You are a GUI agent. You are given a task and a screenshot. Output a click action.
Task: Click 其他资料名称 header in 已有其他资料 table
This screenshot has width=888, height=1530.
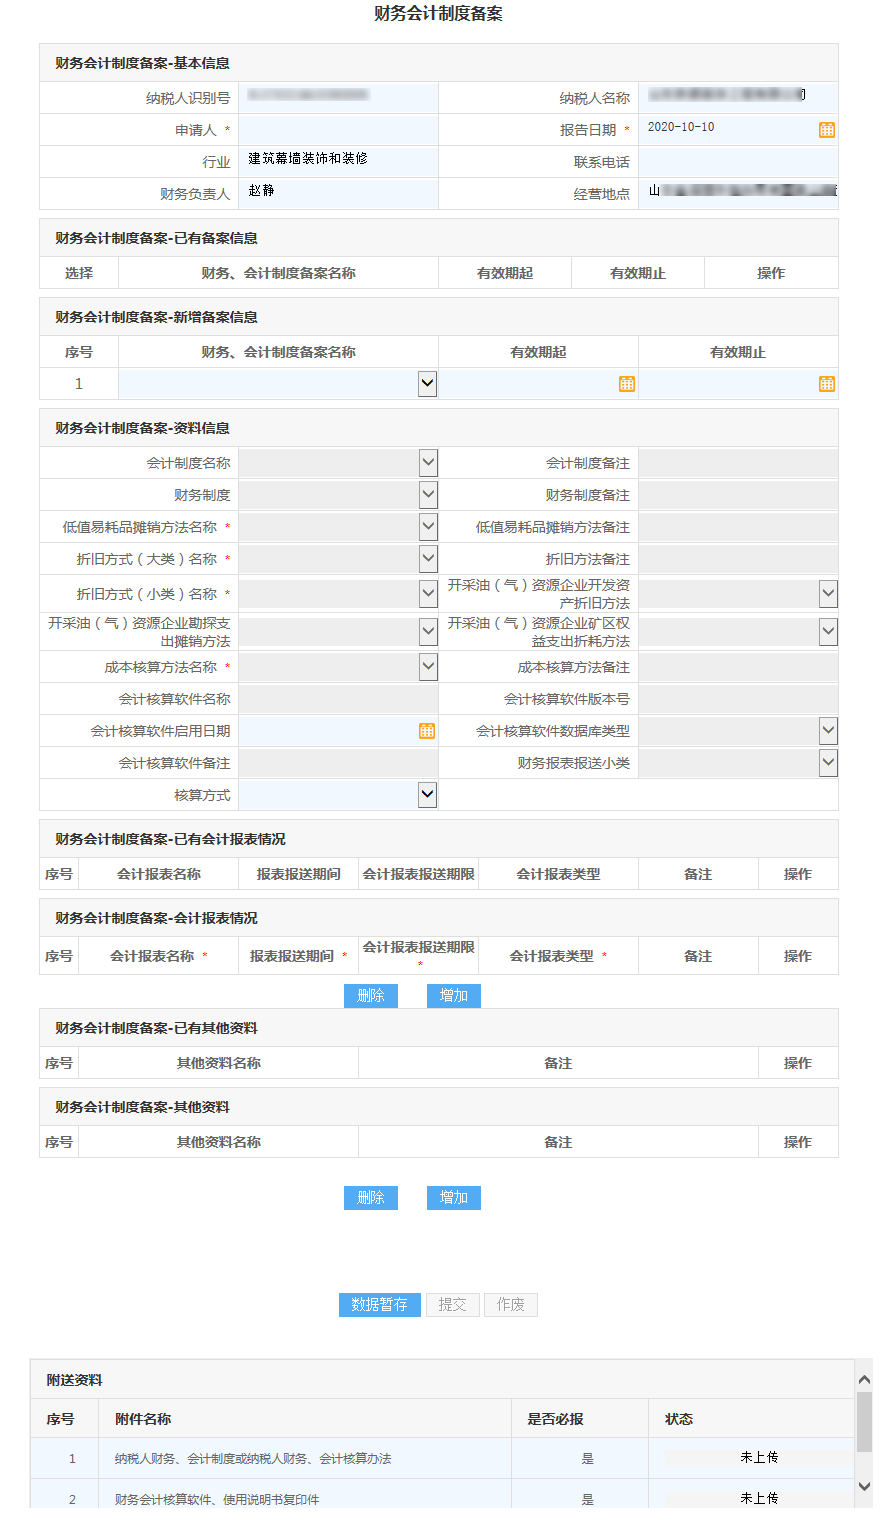point(219,1063)
